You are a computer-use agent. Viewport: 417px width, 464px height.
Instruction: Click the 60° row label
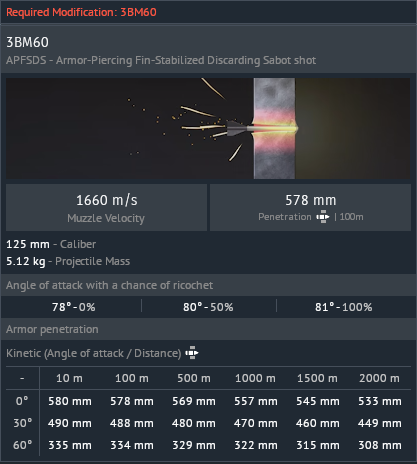(23, 445)
